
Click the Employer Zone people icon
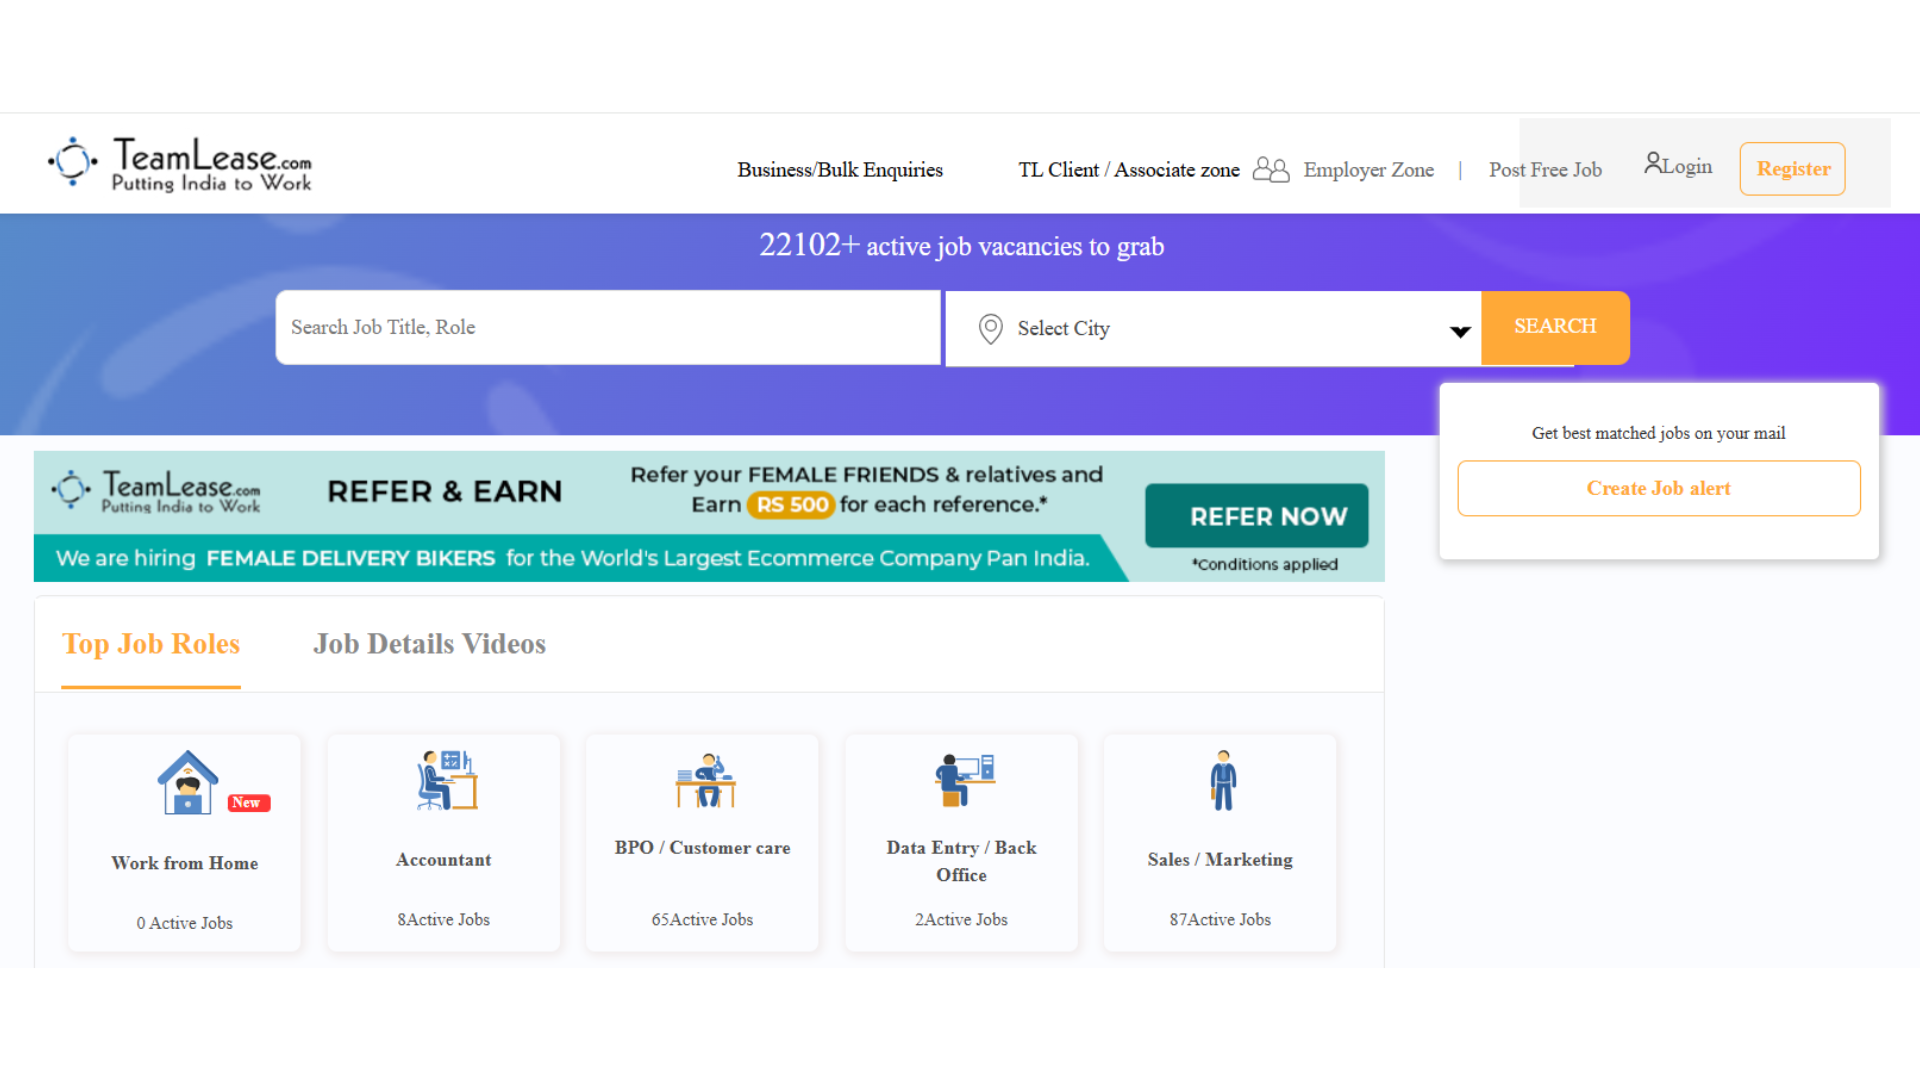[1271, 169]
